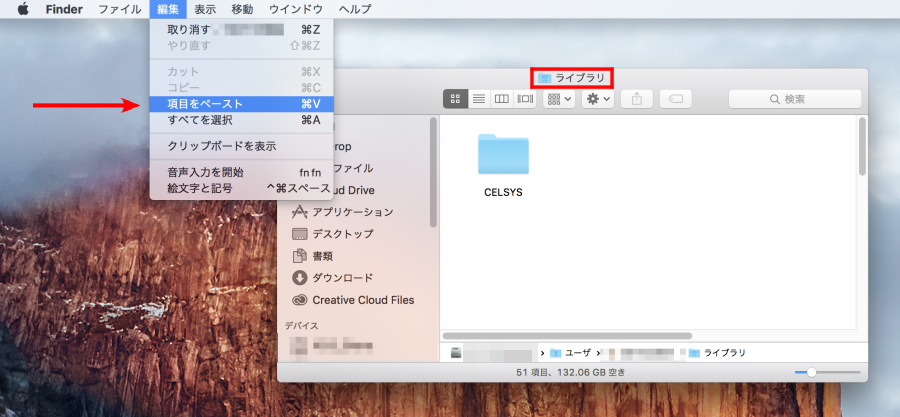Click the disk icon in path bar
The width and height of the screenshot is (900, 417).
click(456, 353)
